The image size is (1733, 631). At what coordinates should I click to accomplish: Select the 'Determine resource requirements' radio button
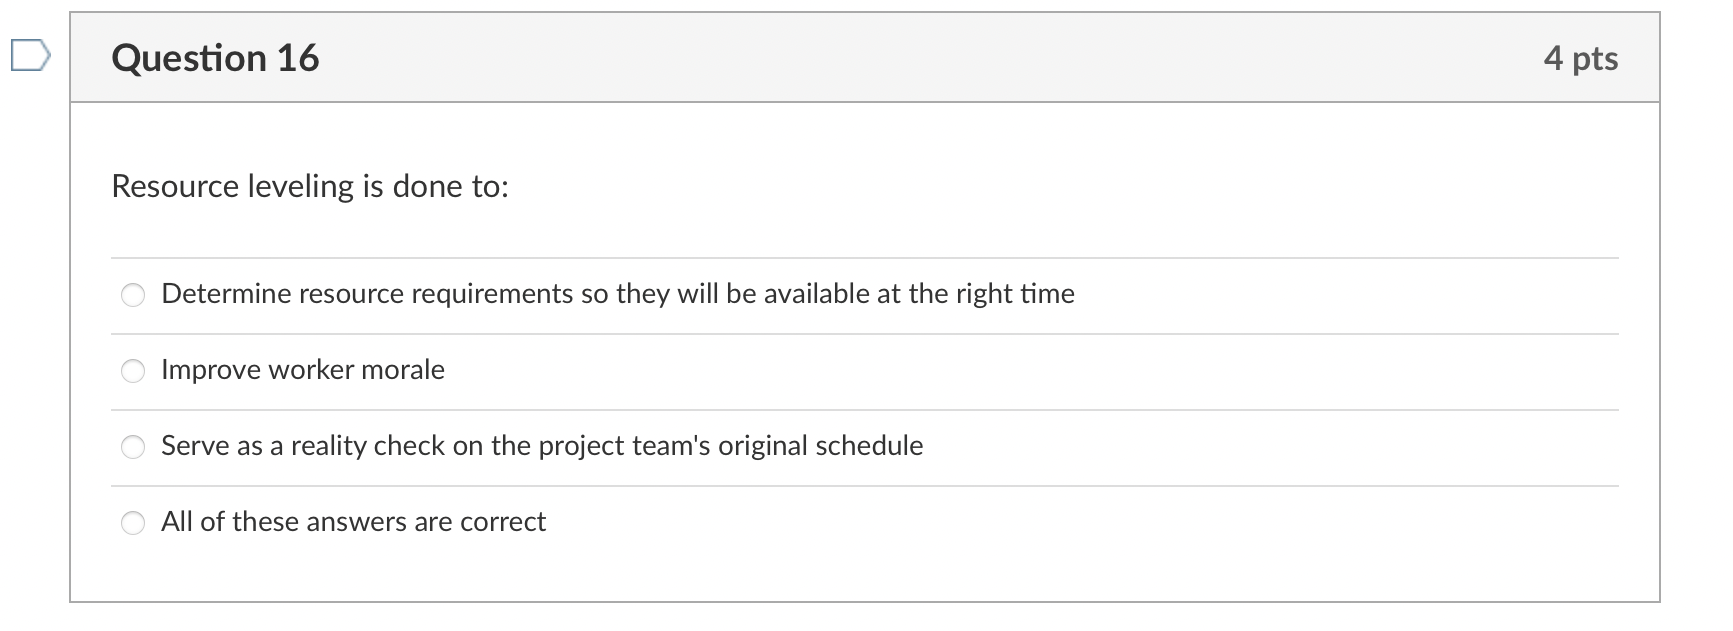133,295
